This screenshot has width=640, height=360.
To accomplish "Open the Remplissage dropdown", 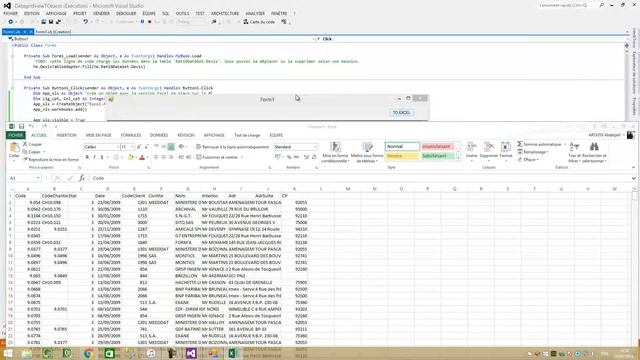I will pos(535,152).
